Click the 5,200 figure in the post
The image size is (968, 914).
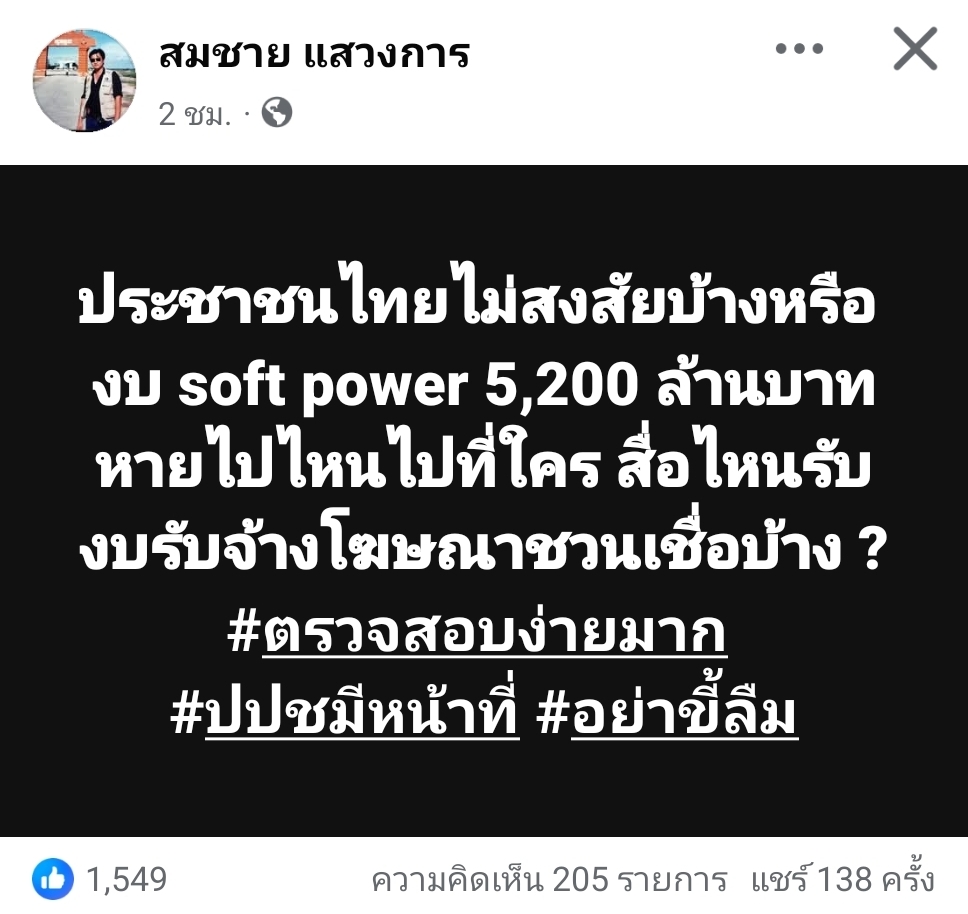(x=561, y=386)
